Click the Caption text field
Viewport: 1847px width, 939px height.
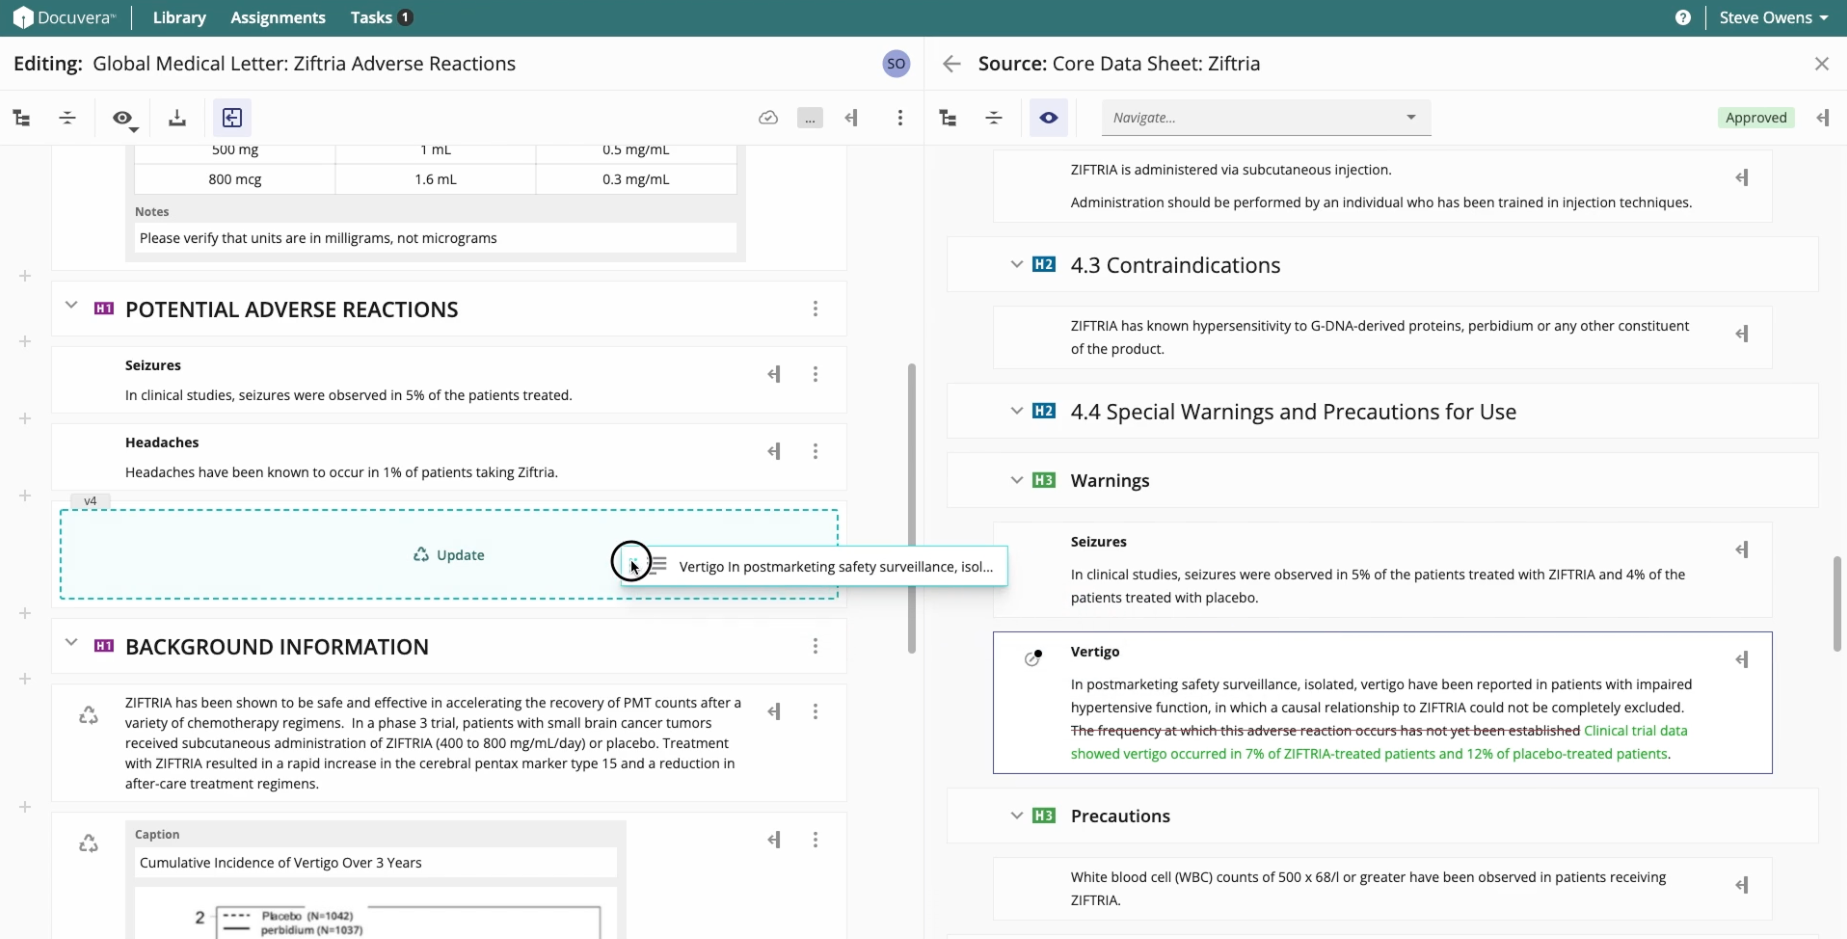click(375, 863)
